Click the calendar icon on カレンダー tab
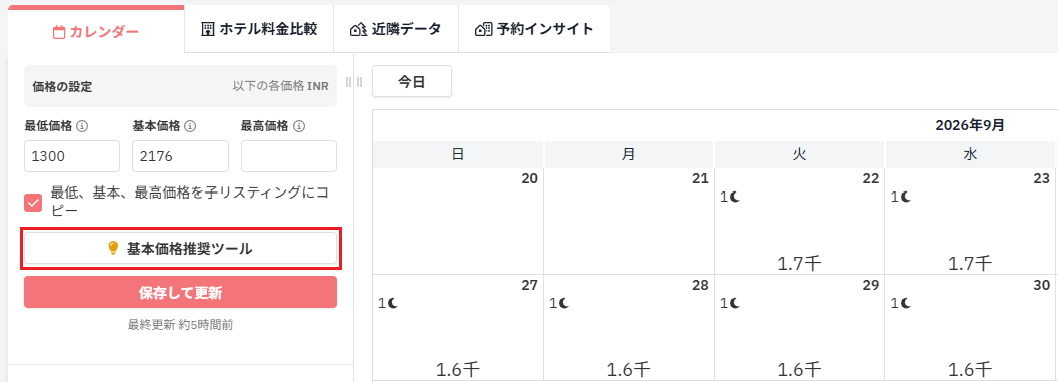The width and height of the screenshot is (1058, 382). (59, 32)
